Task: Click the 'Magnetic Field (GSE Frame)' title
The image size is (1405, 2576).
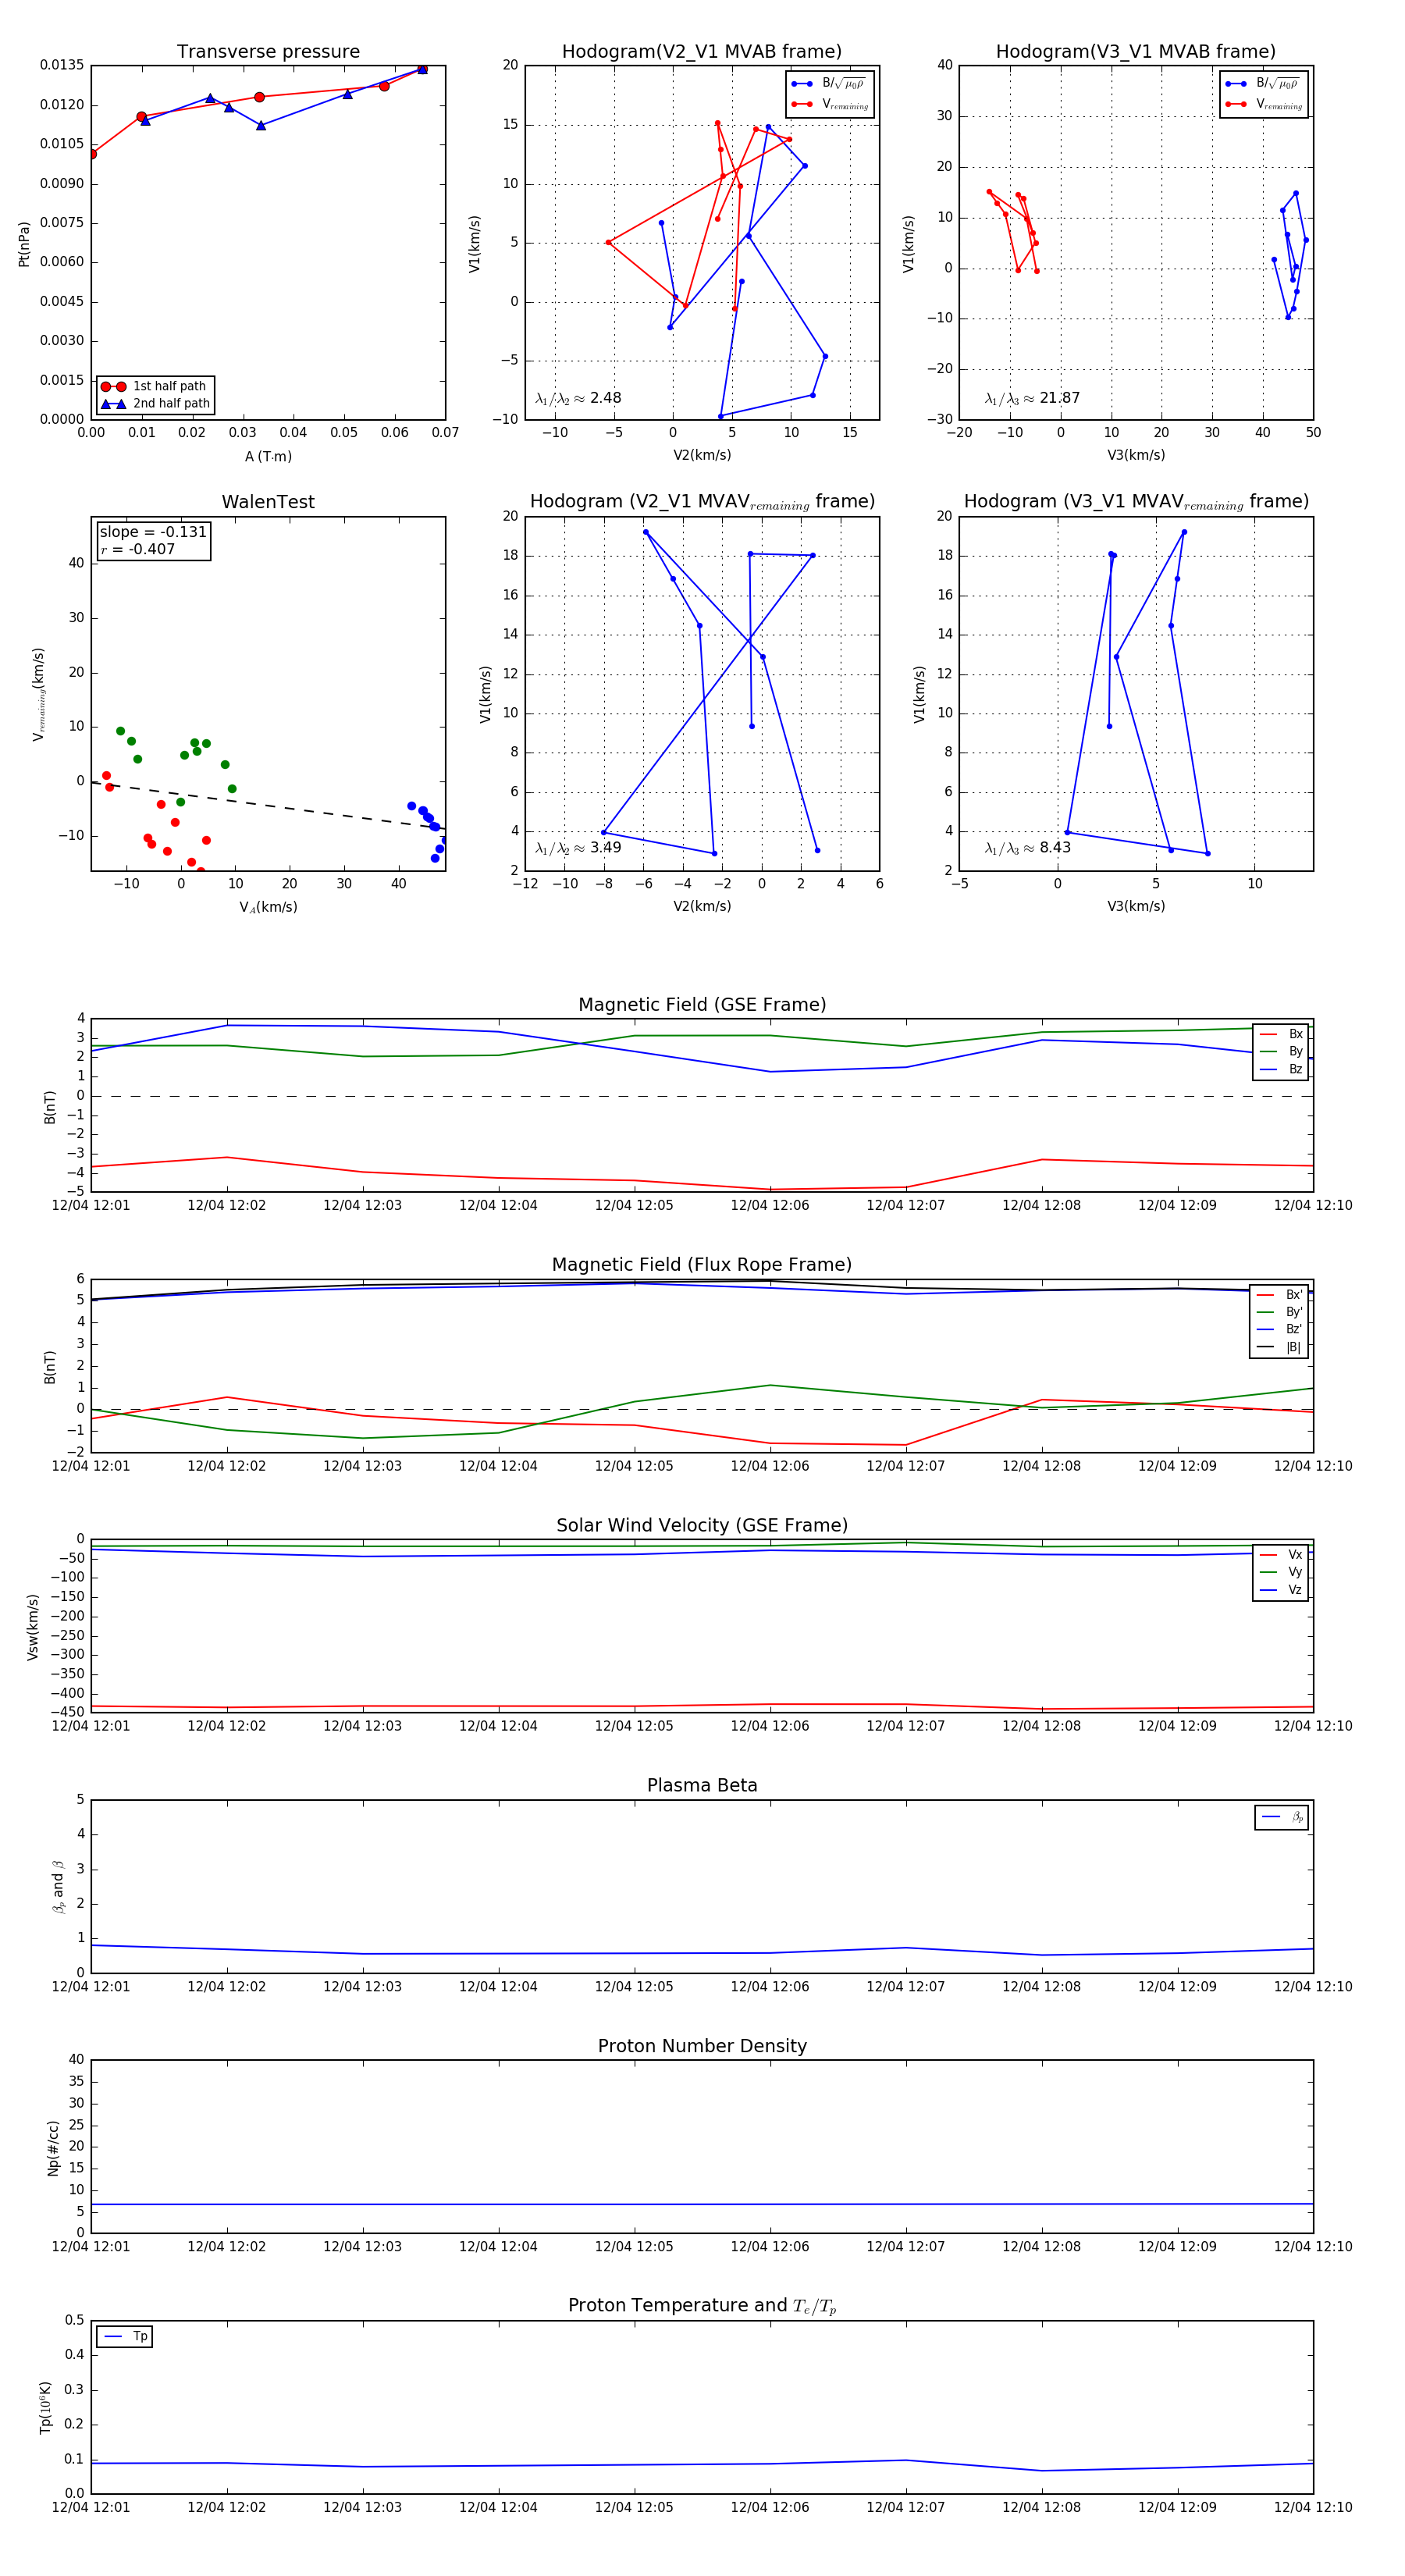Action: [x=702, y=1005]
